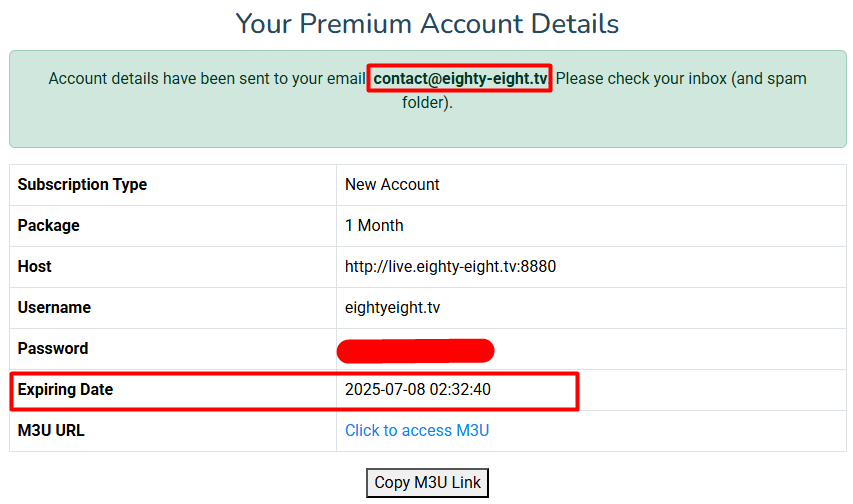
Task: Click the Copy M3U Link button
Action: pyautogui.click(x=427, y=483)
